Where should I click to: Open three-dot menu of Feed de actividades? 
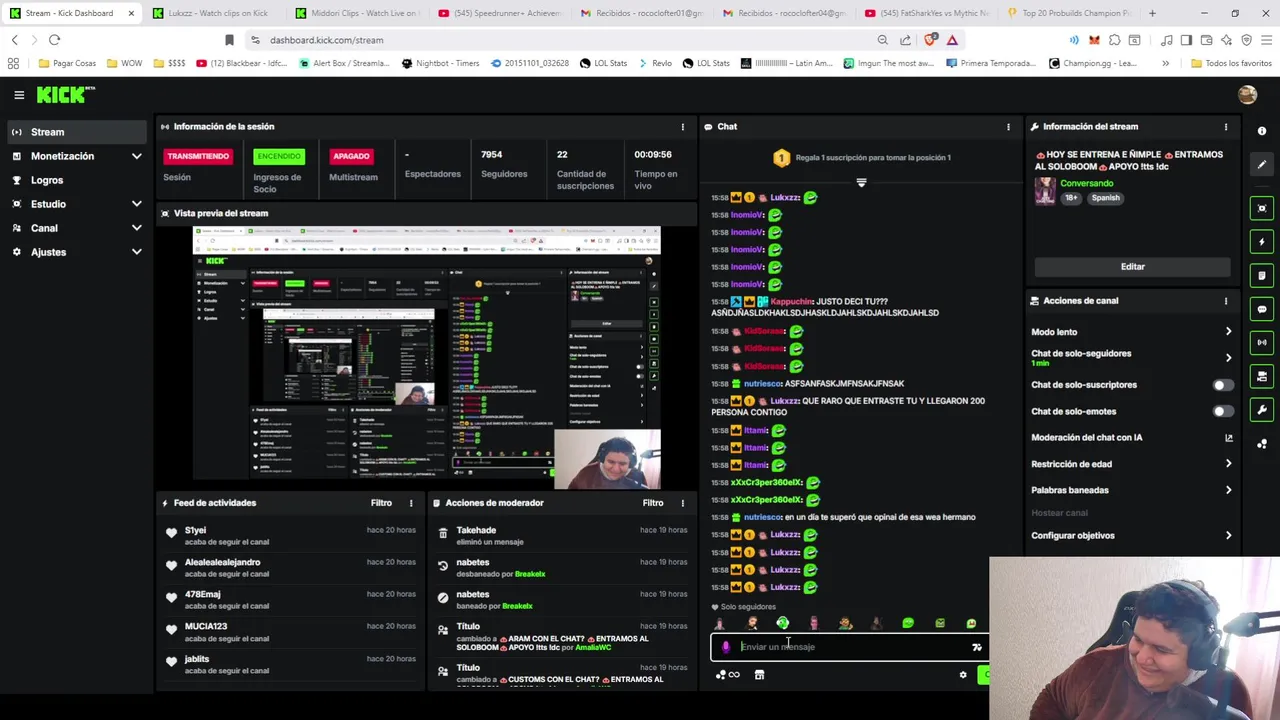click(411, 503)
